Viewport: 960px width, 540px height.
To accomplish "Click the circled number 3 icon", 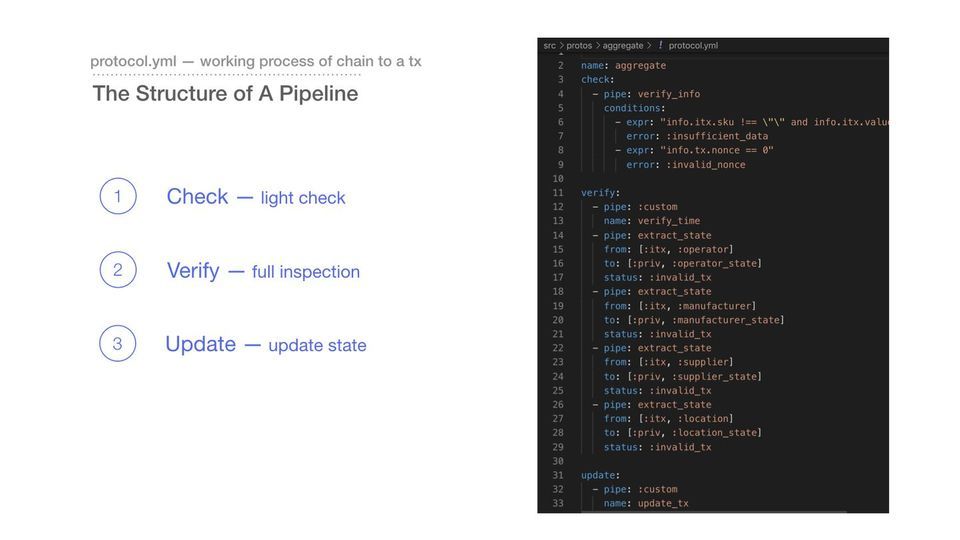I will click(117, 344).
